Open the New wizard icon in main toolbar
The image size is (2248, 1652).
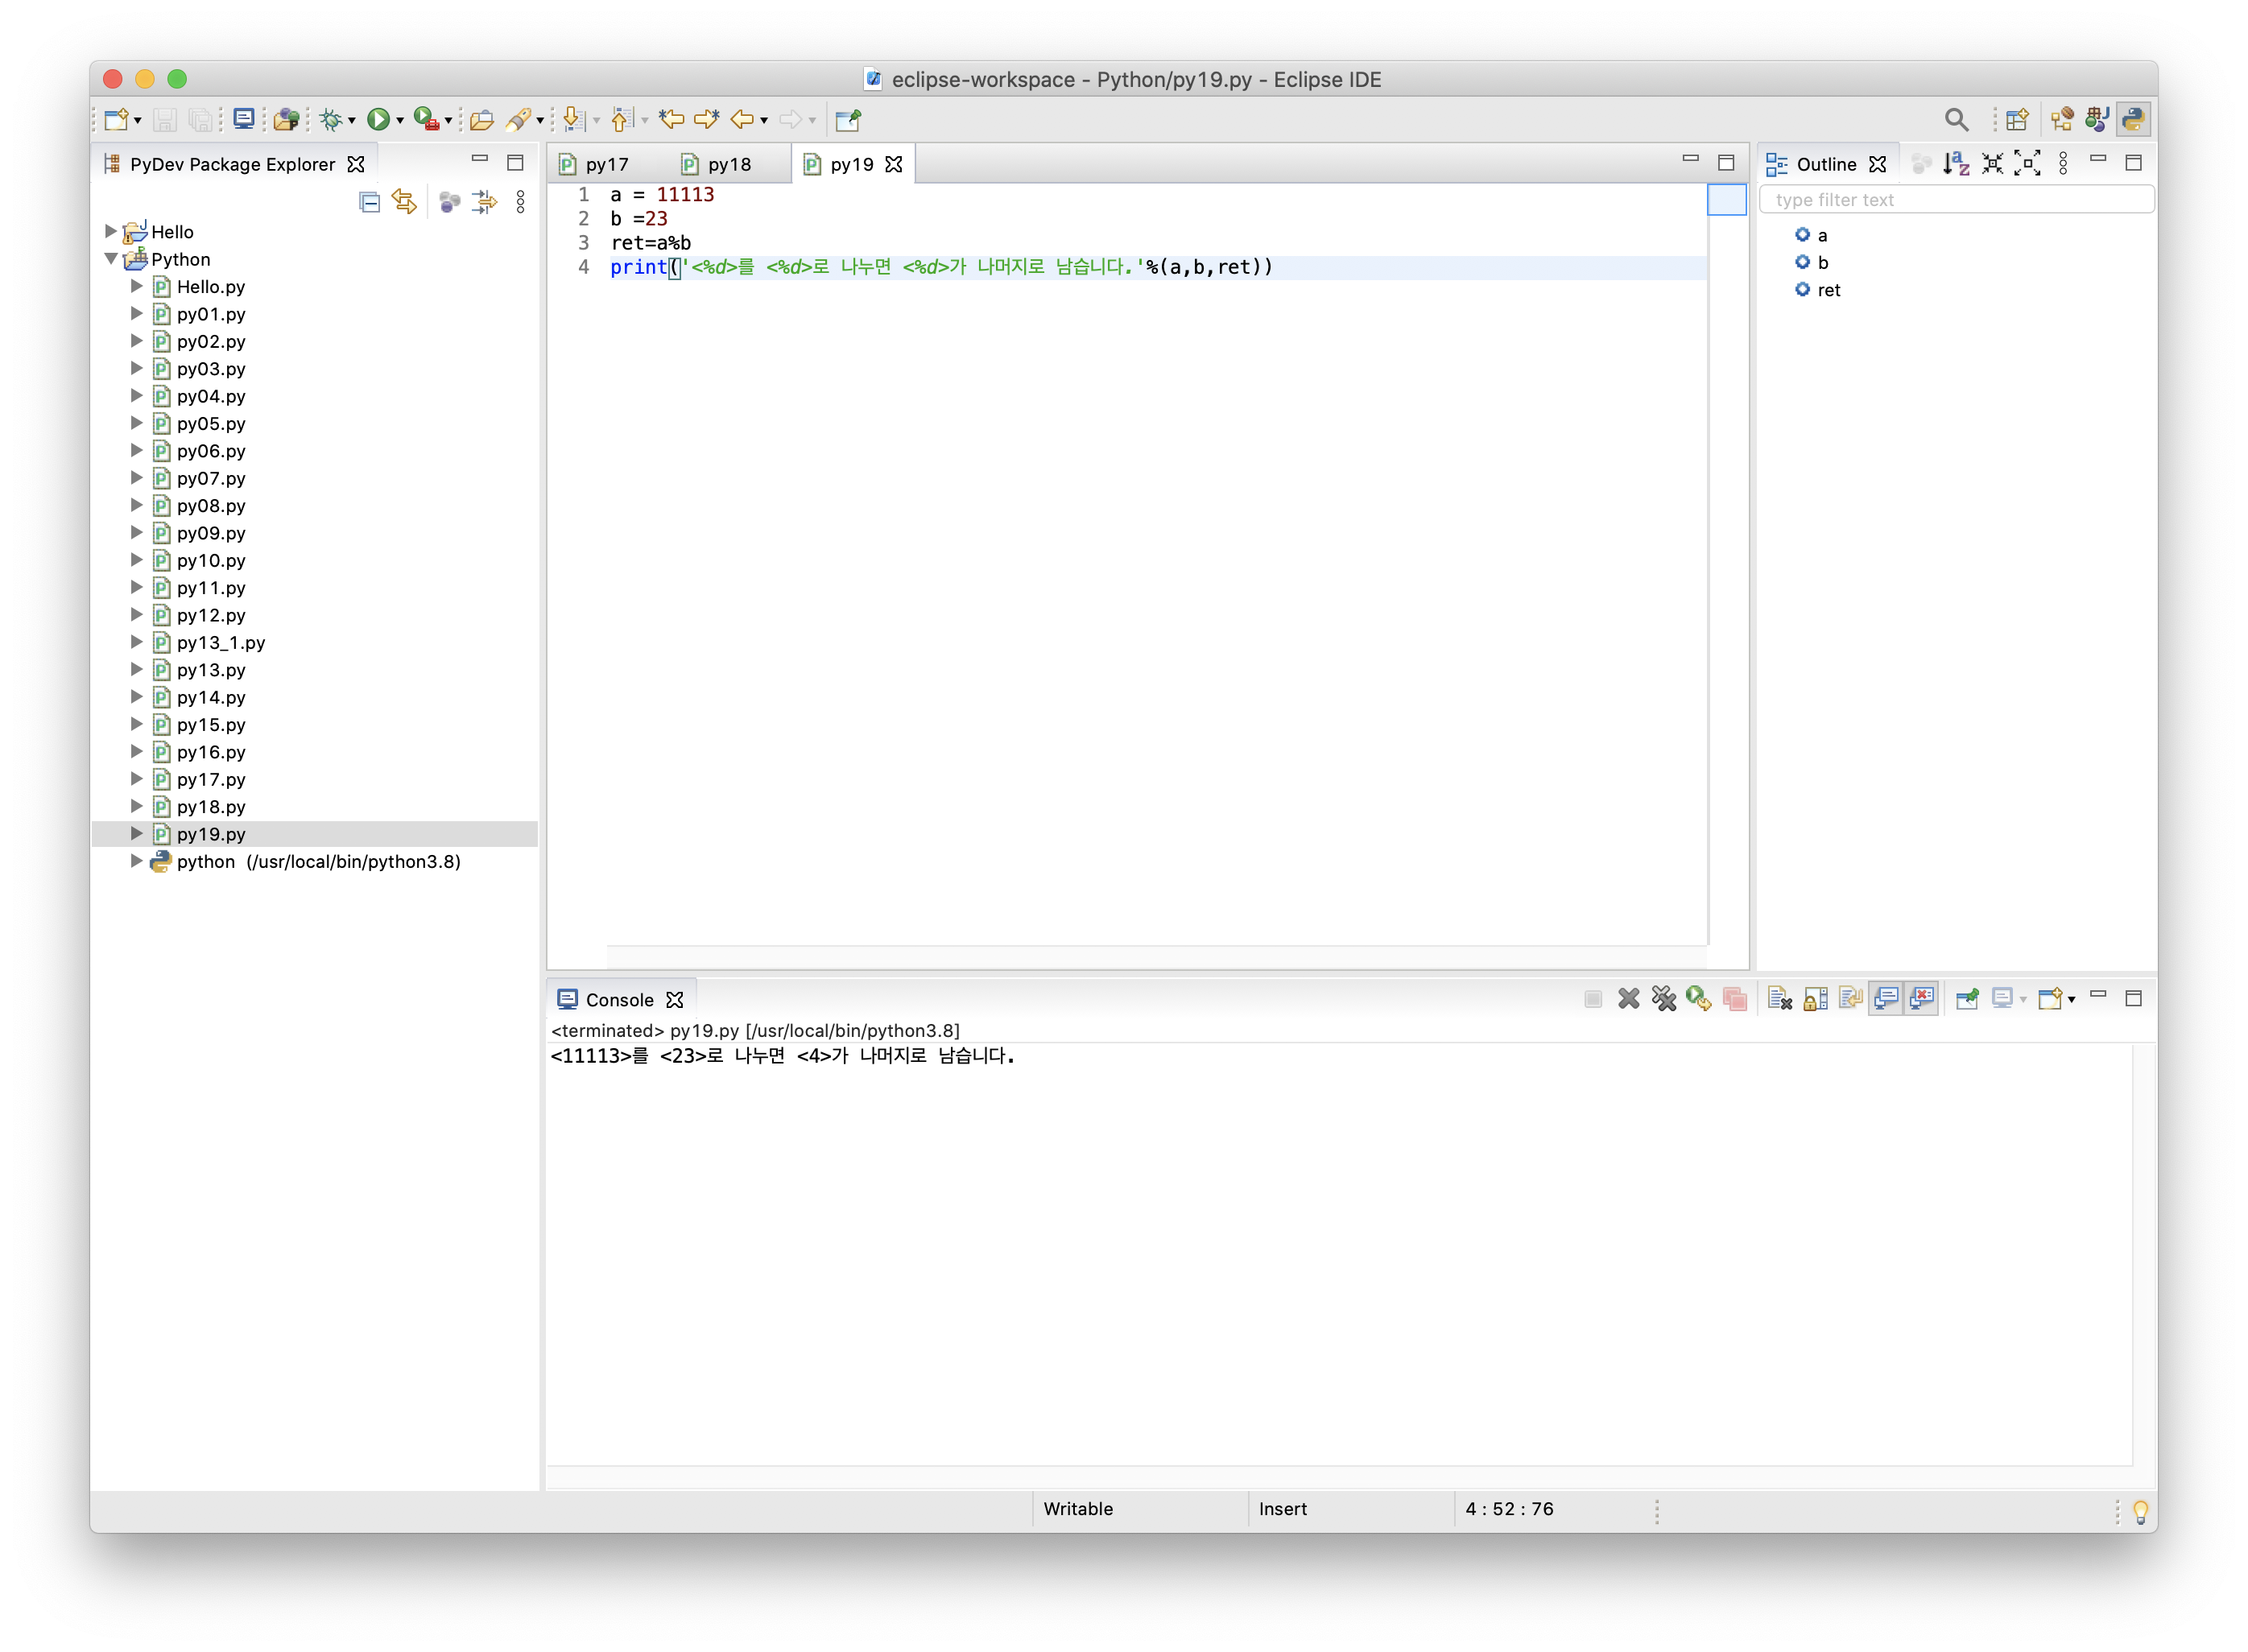pos(115,120)
